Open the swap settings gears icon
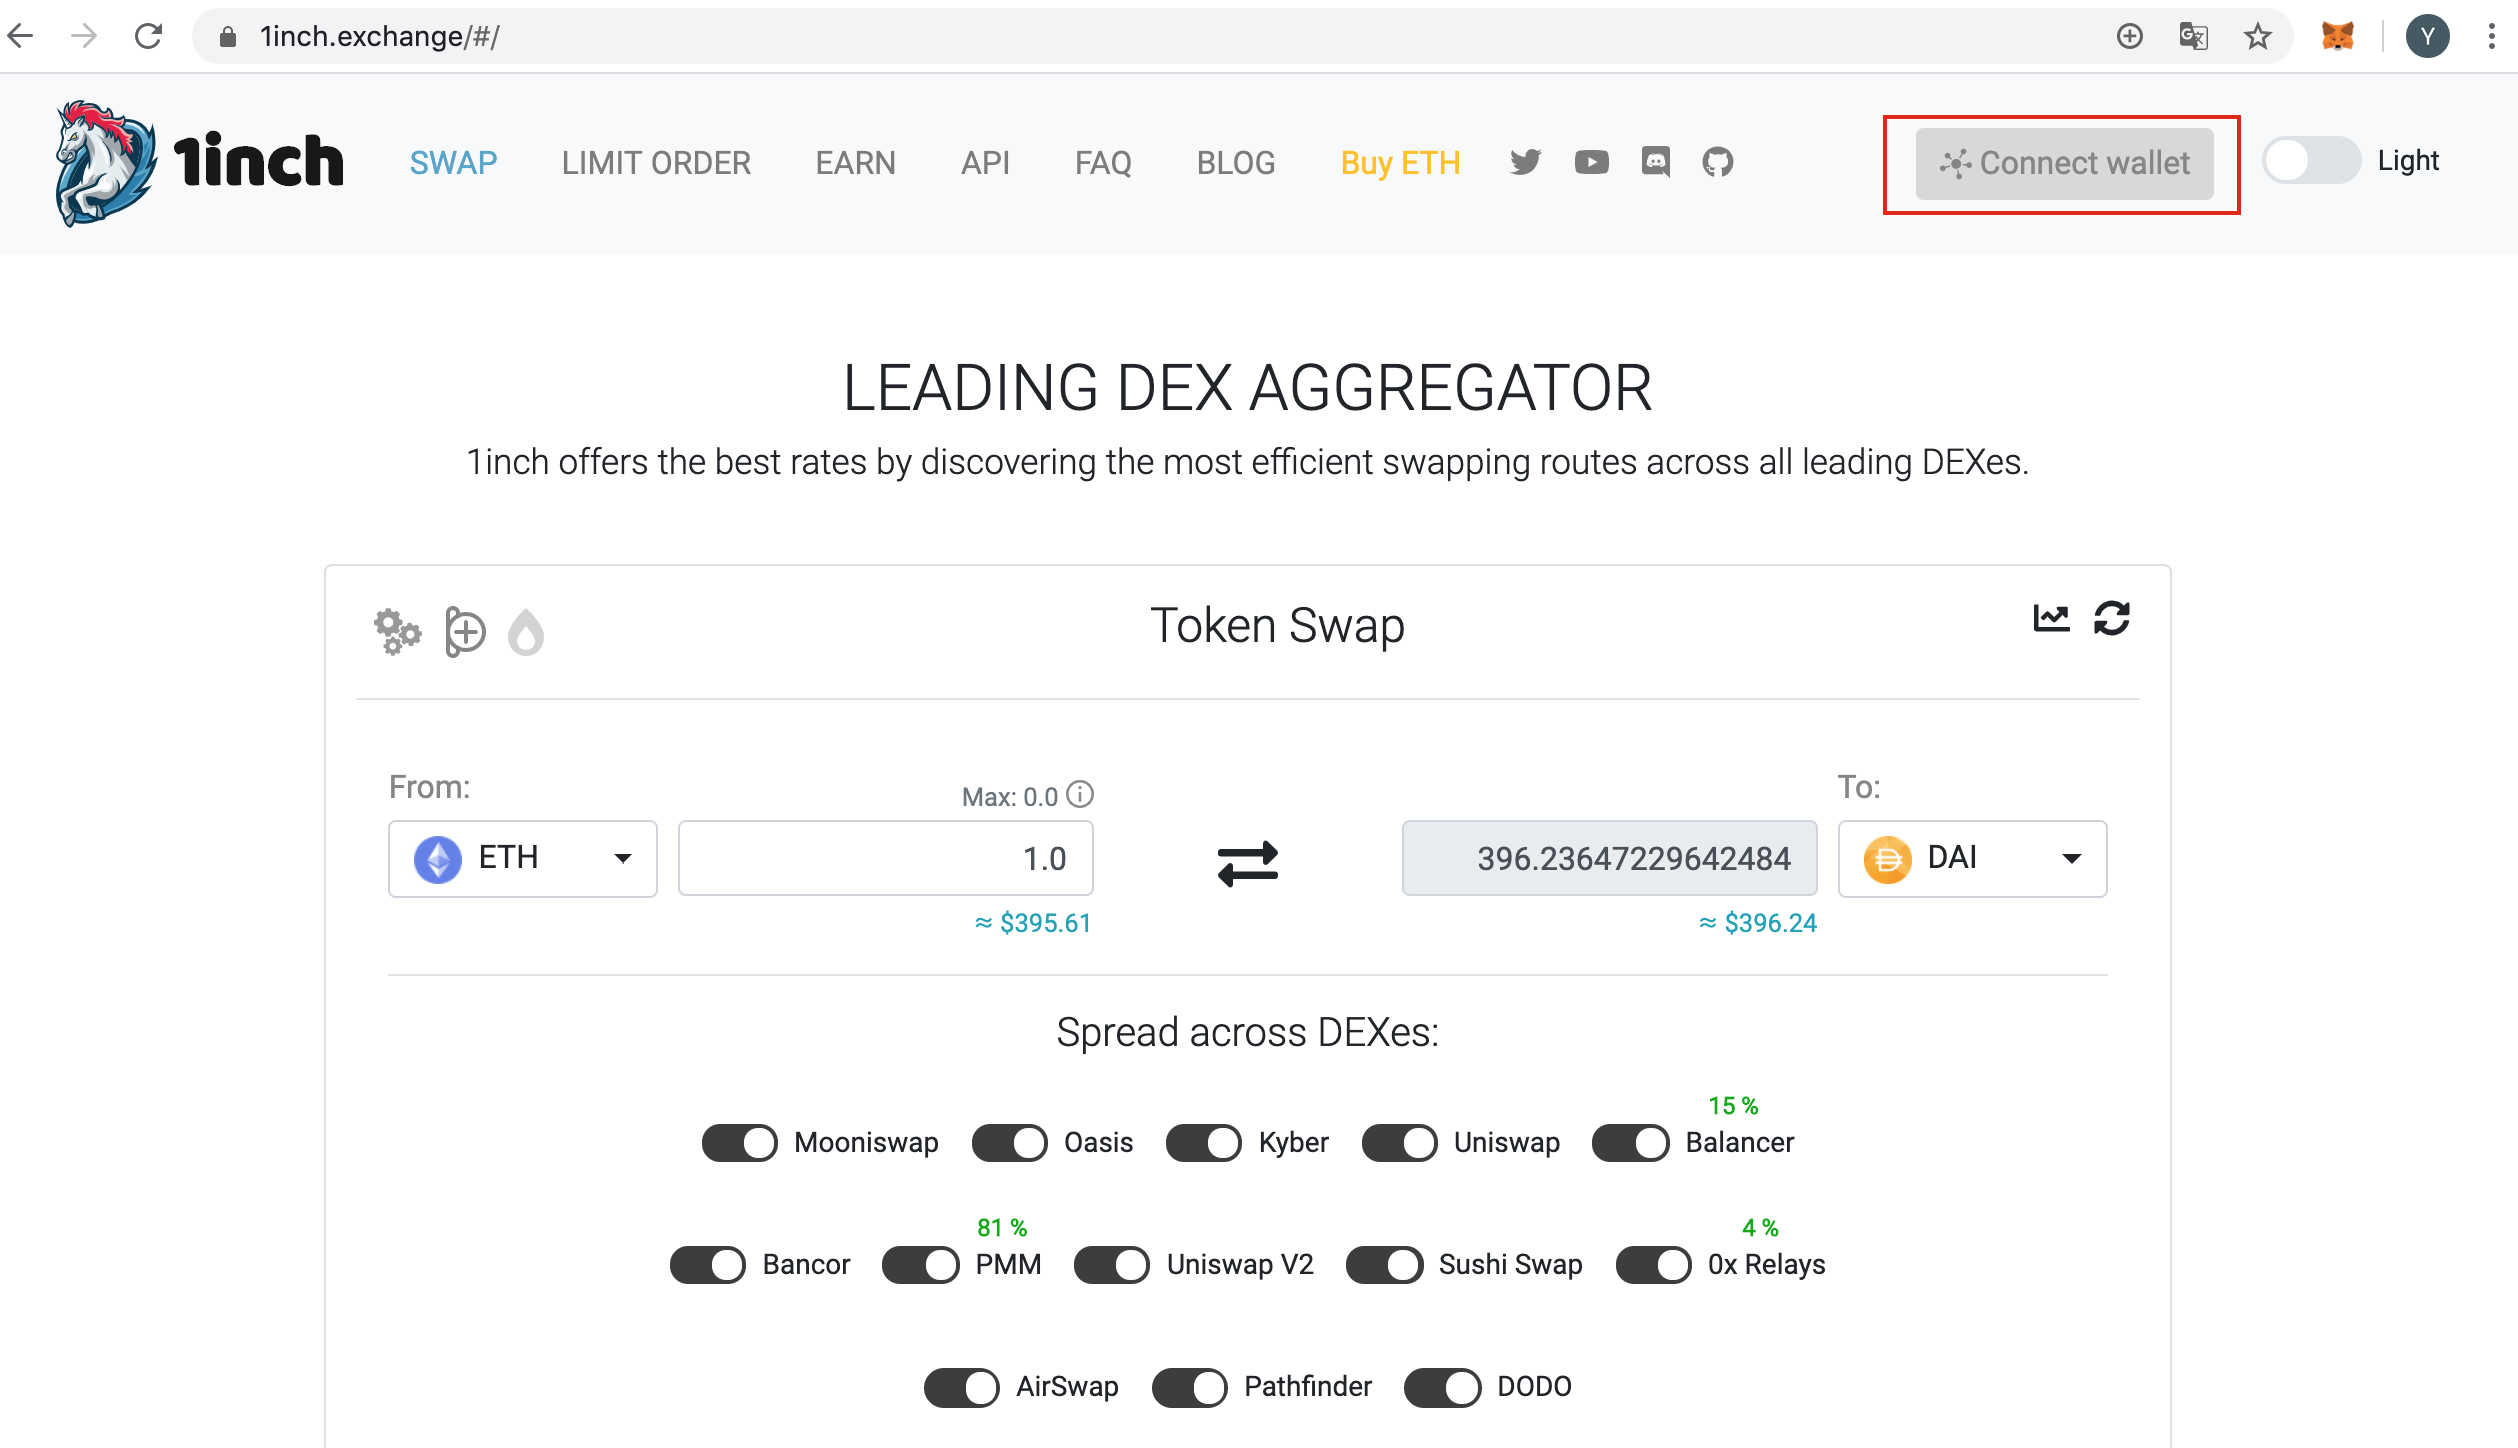Screen dimensions: 2518x1448 coord(398,632)
